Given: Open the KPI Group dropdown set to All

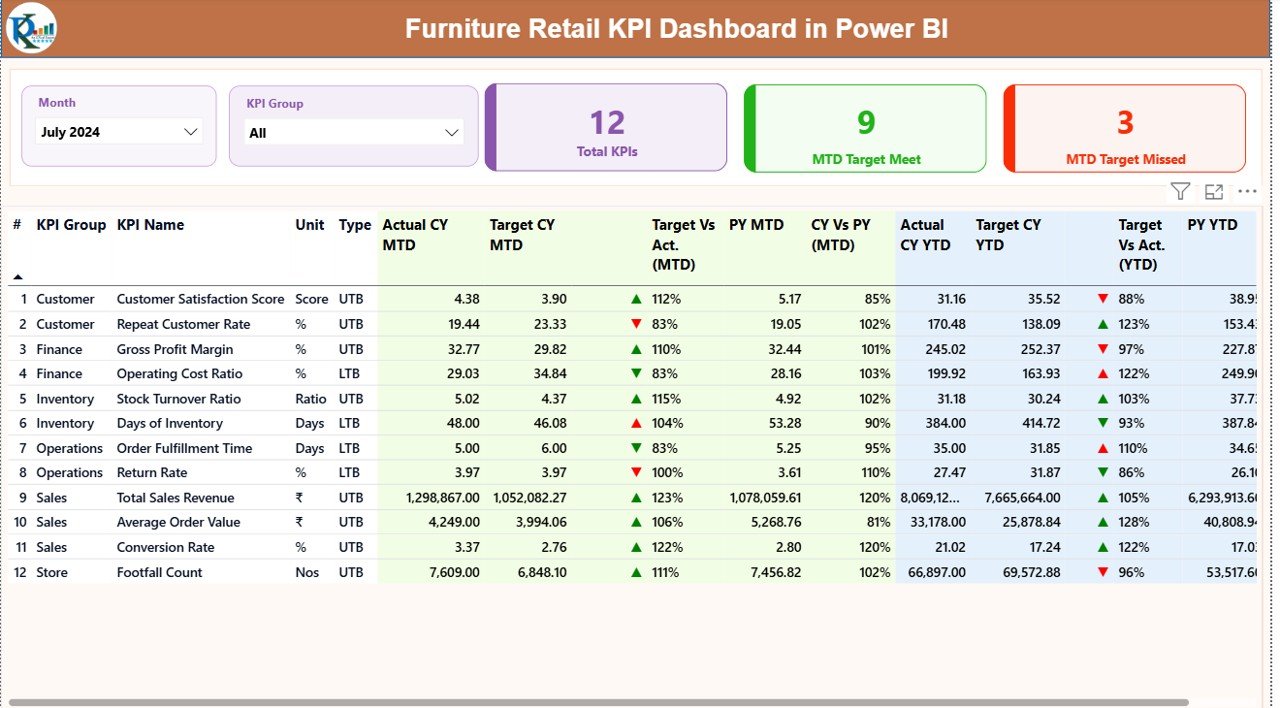Looking at the screenshot, I should click(x=355, y=131).
